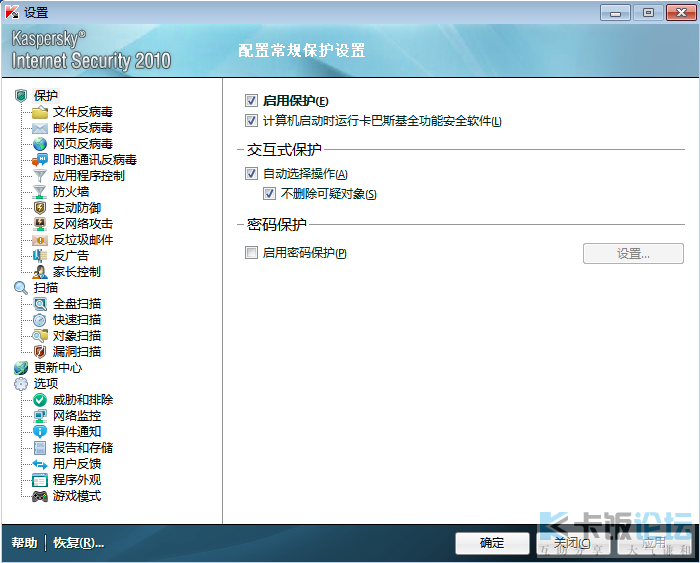
Task: Click the 程序外观 window icon
Action: coord(40,480)
